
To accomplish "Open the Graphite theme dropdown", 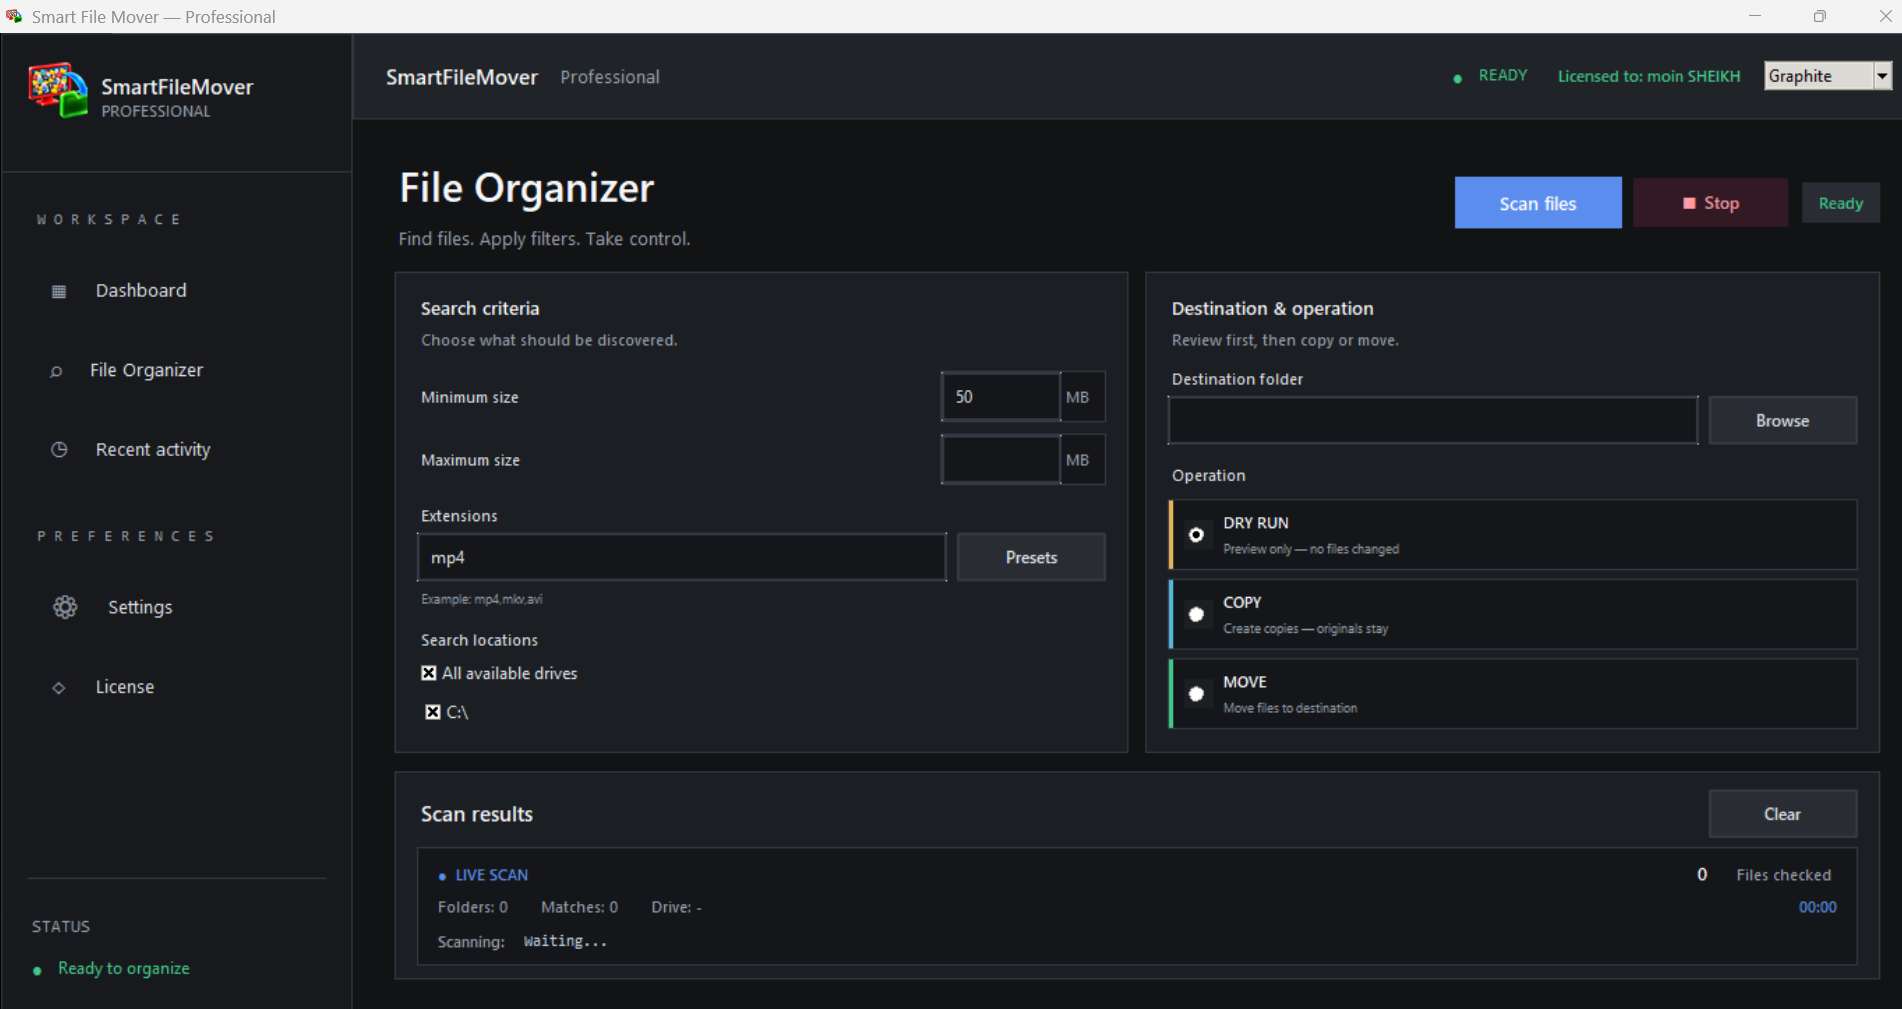I will pos(1828,76).
